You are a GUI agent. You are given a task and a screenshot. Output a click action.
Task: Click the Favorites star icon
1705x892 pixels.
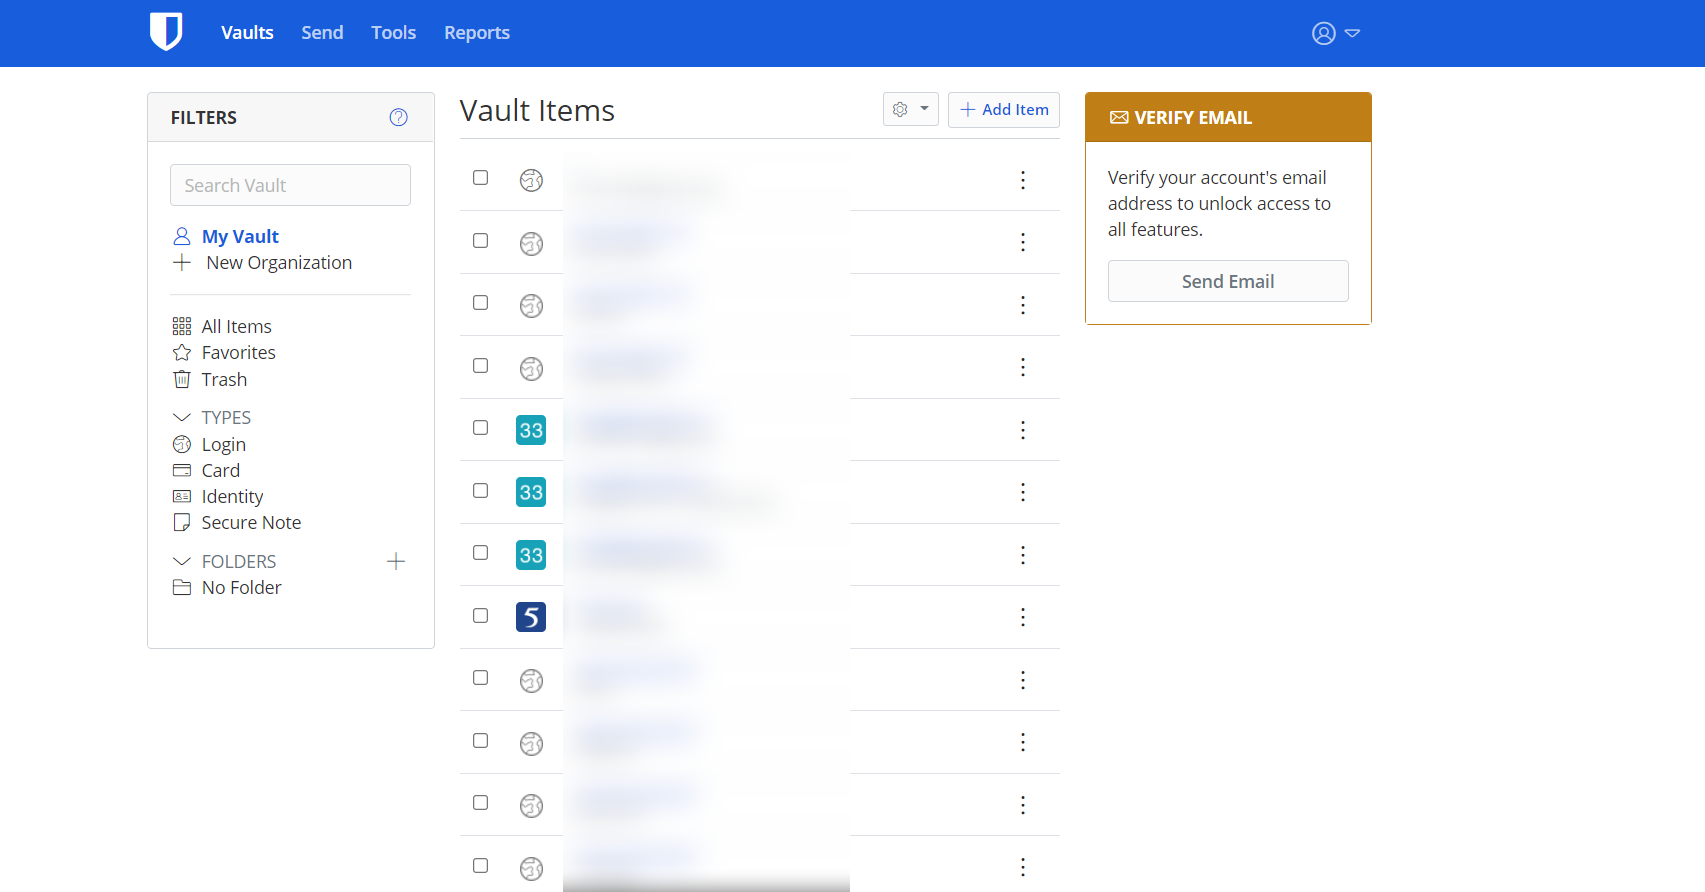(x=182, y=352)
